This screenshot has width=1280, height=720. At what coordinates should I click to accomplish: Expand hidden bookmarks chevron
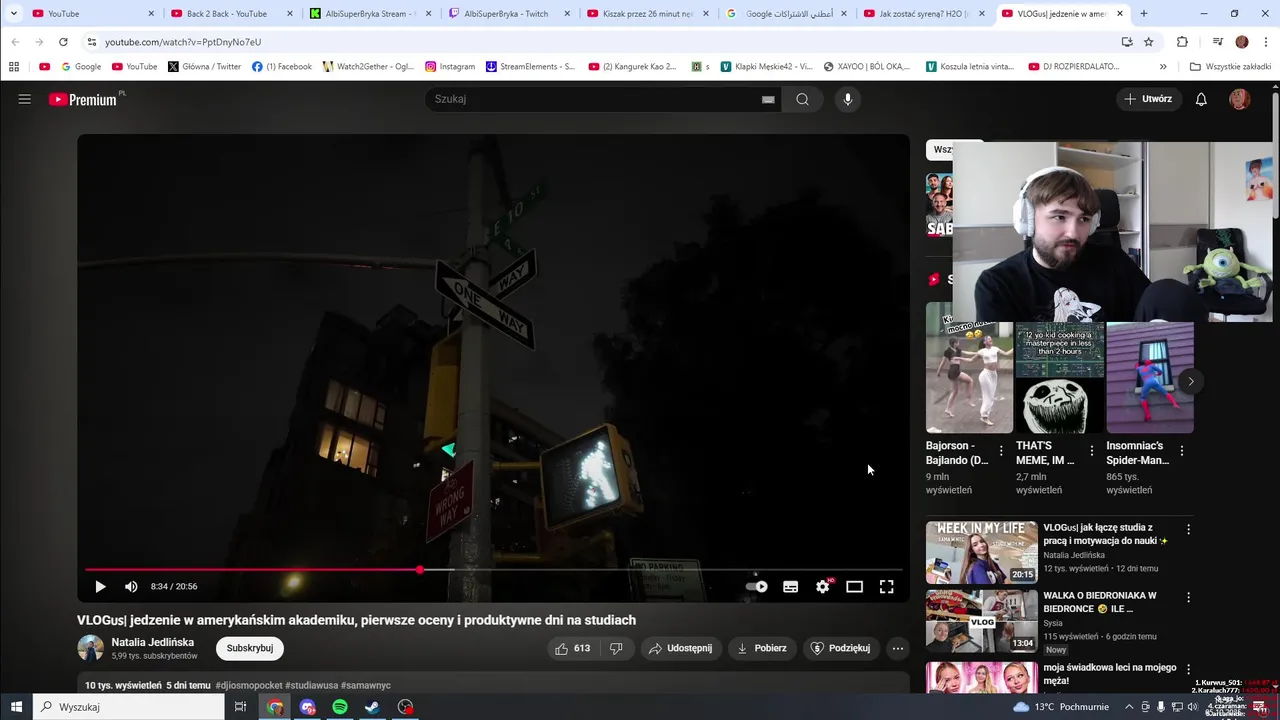coord(1163,67)
